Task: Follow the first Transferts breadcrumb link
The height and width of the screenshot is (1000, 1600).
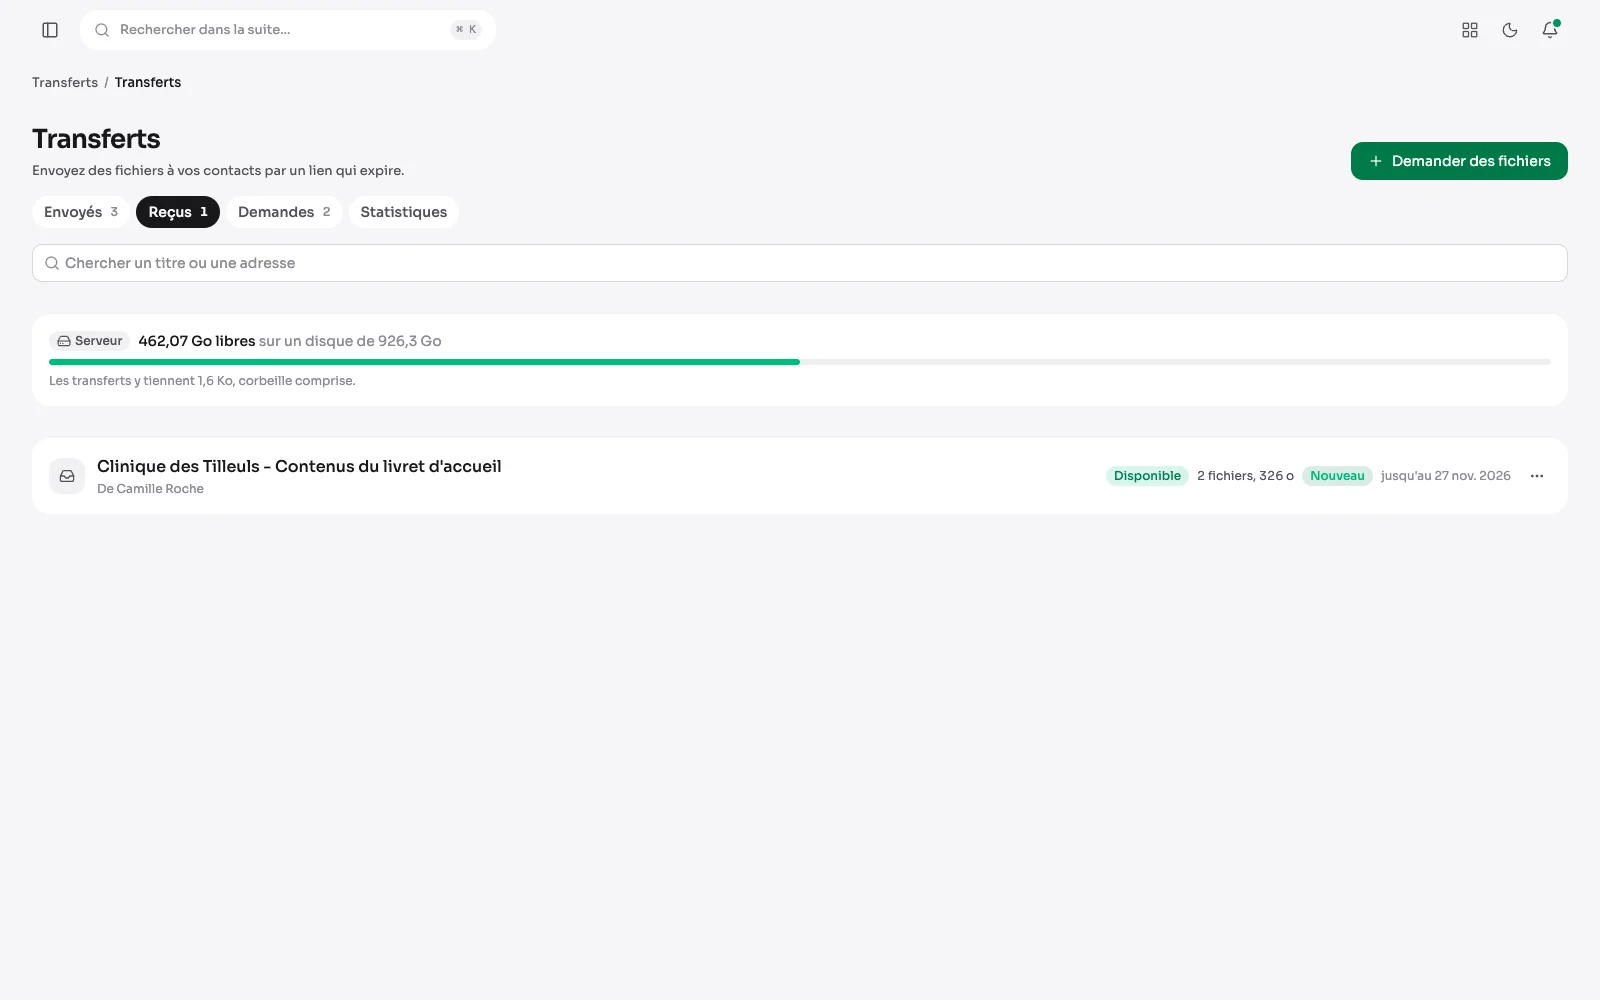Action: point(65,82)
